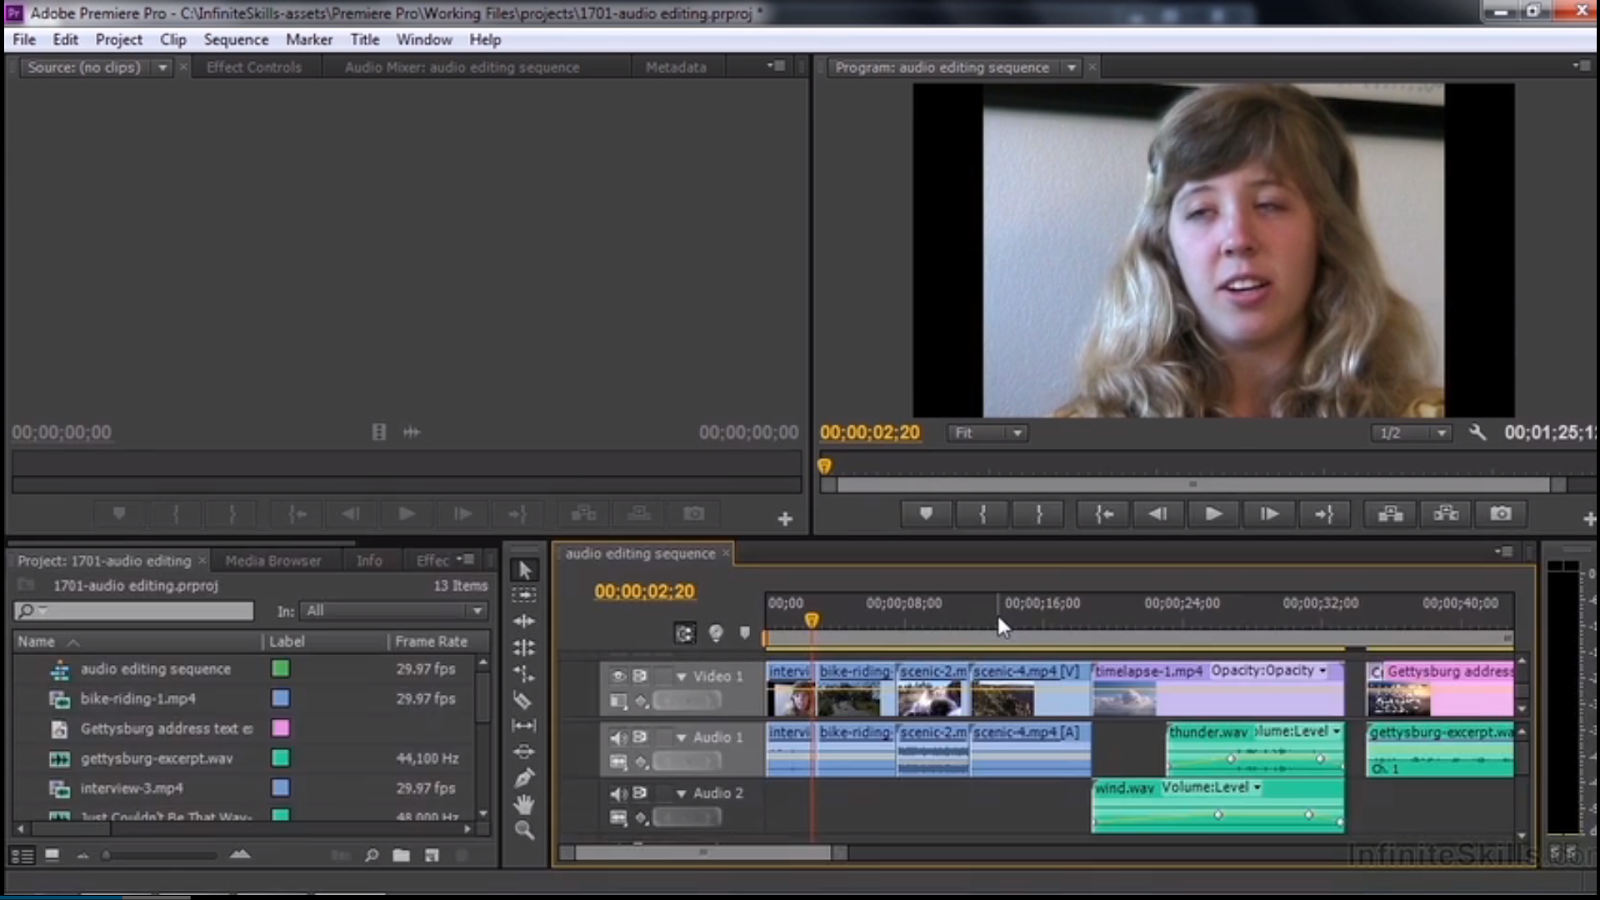Screen dimensions: 1600x900
Task: Select the Zoom tool
Action: click(524, 829)
